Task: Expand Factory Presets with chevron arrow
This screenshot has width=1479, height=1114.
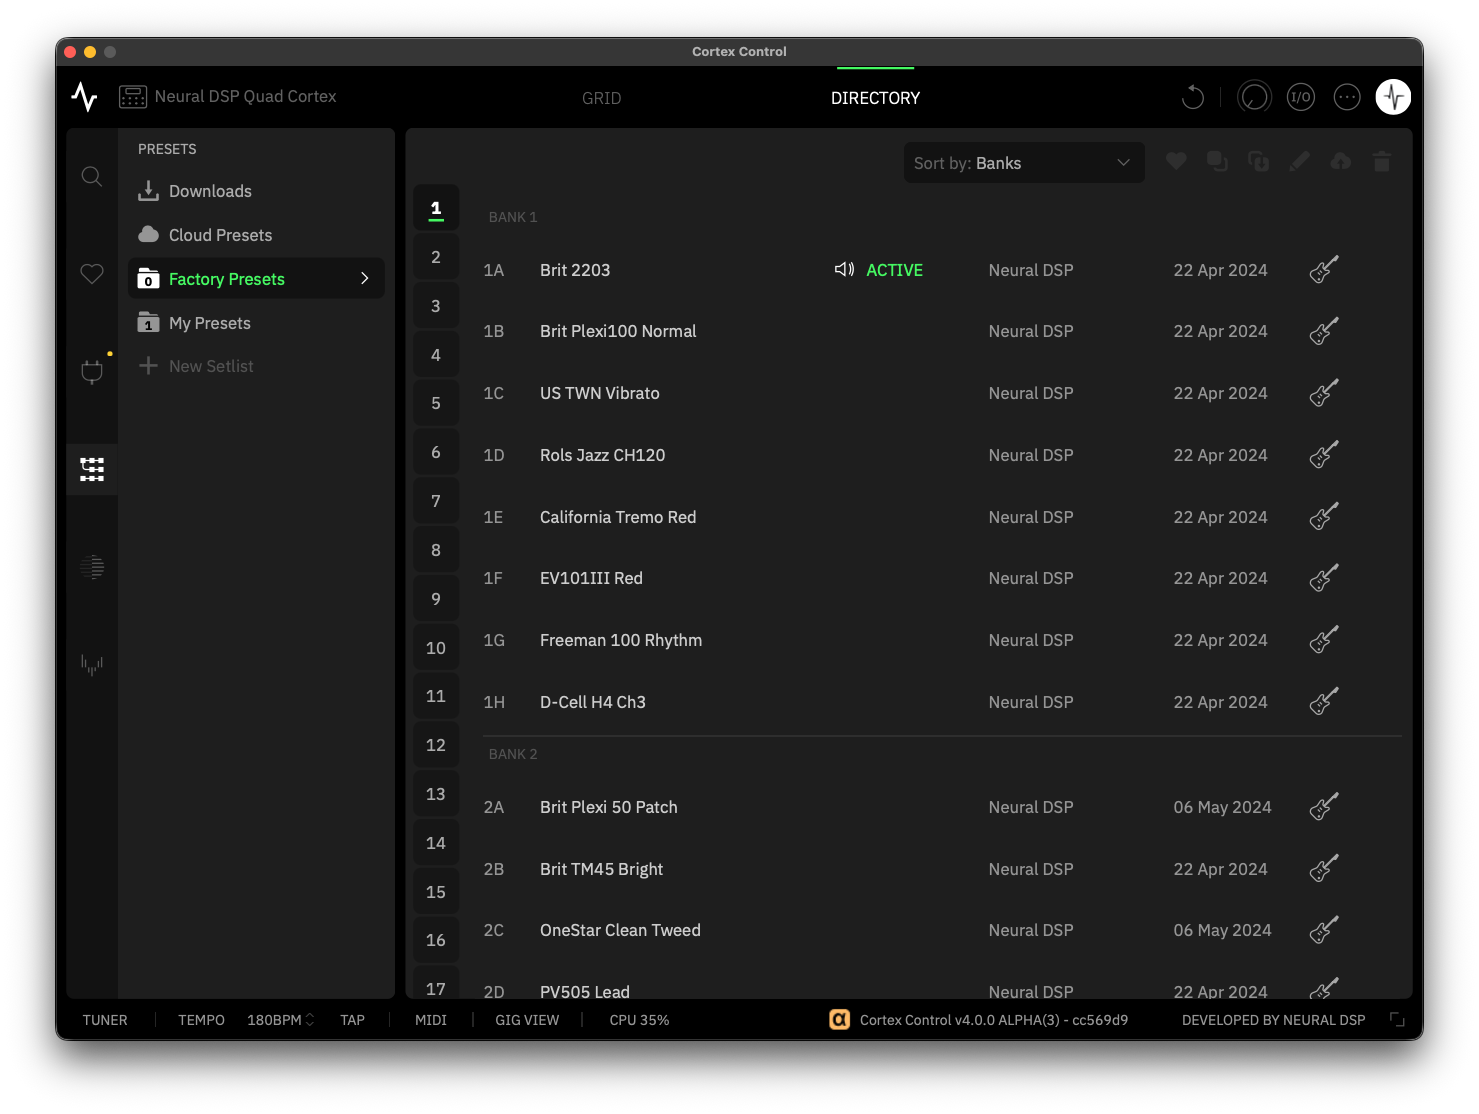Action: (x=365, y=279)
